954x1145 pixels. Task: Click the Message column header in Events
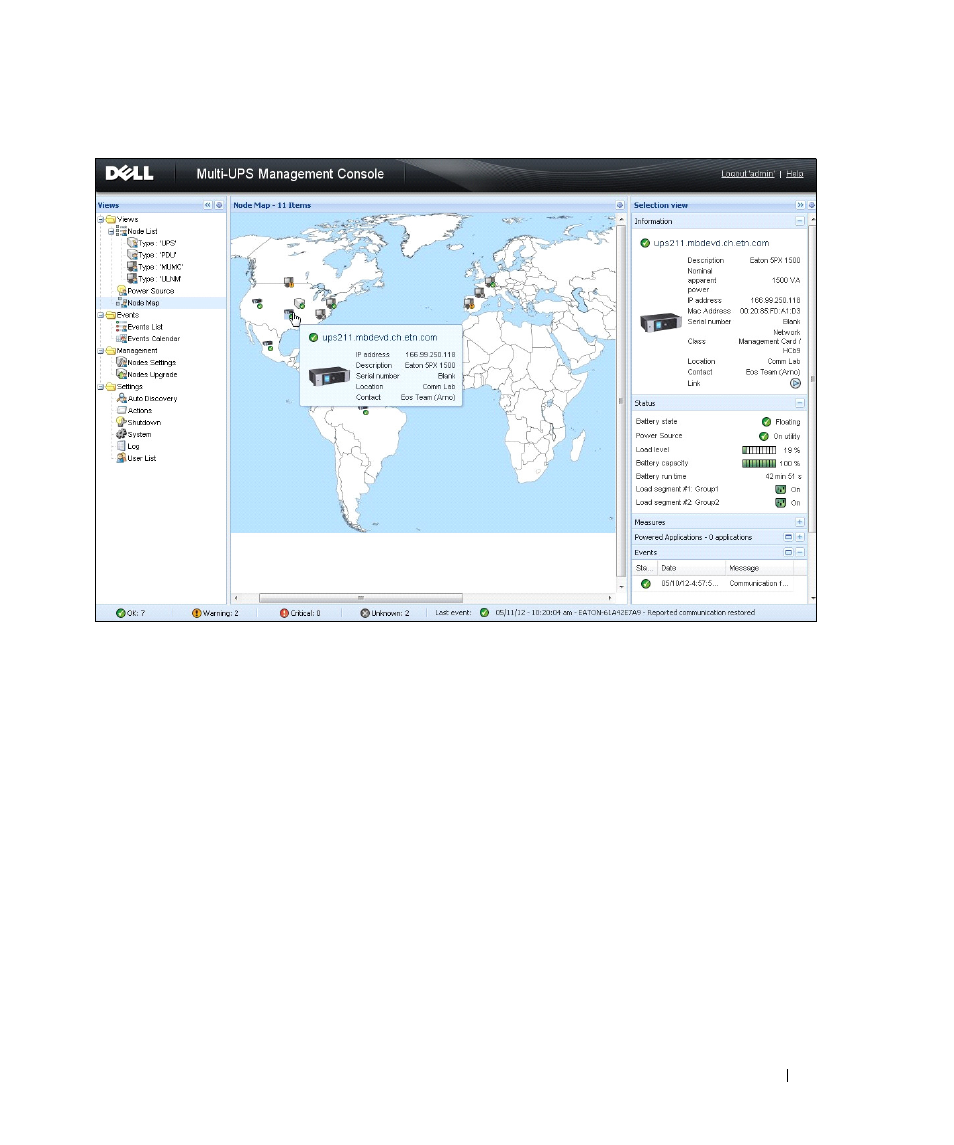759,568
